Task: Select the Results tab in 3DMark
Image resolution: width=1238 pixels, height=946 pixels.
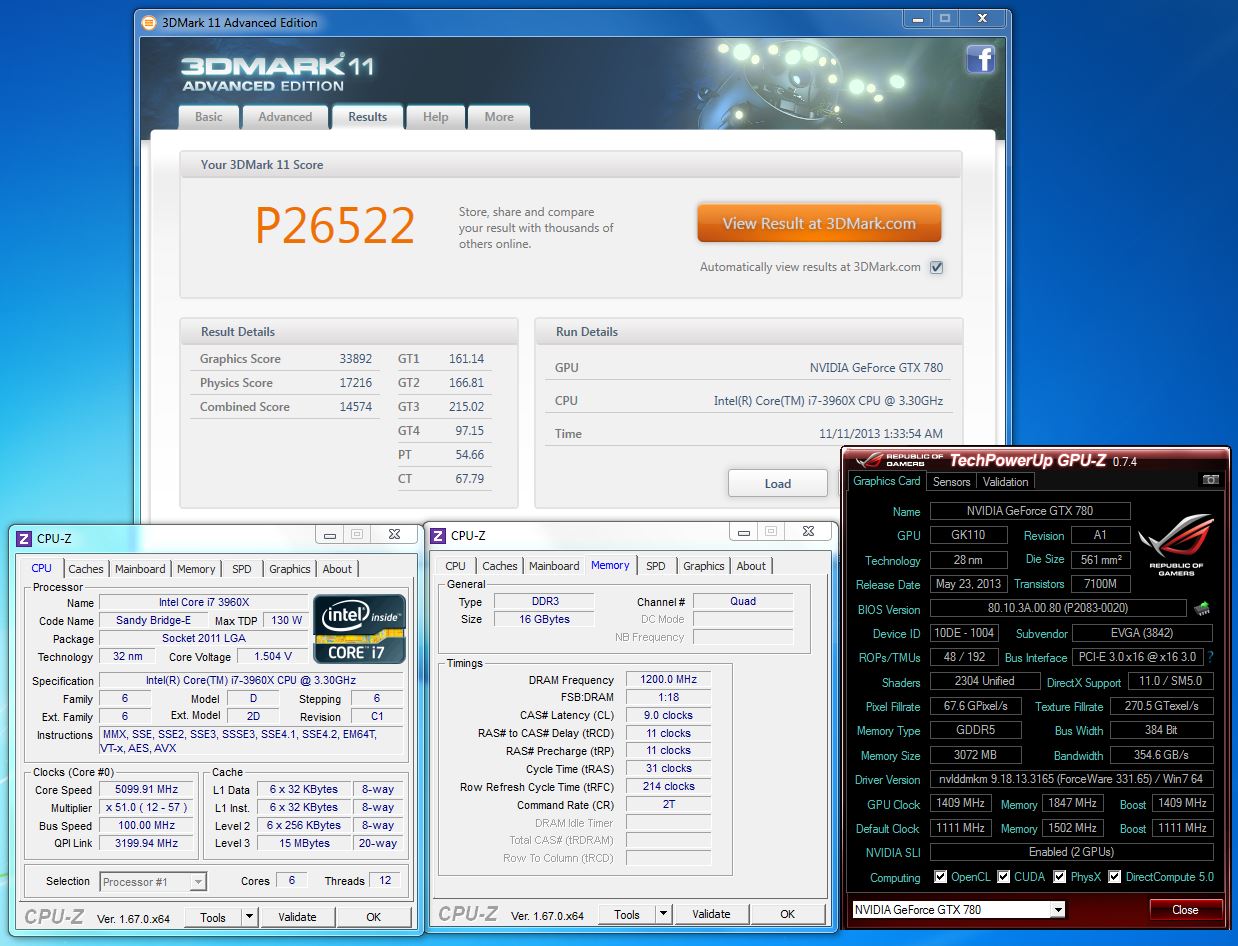Action: coord(367,116)
